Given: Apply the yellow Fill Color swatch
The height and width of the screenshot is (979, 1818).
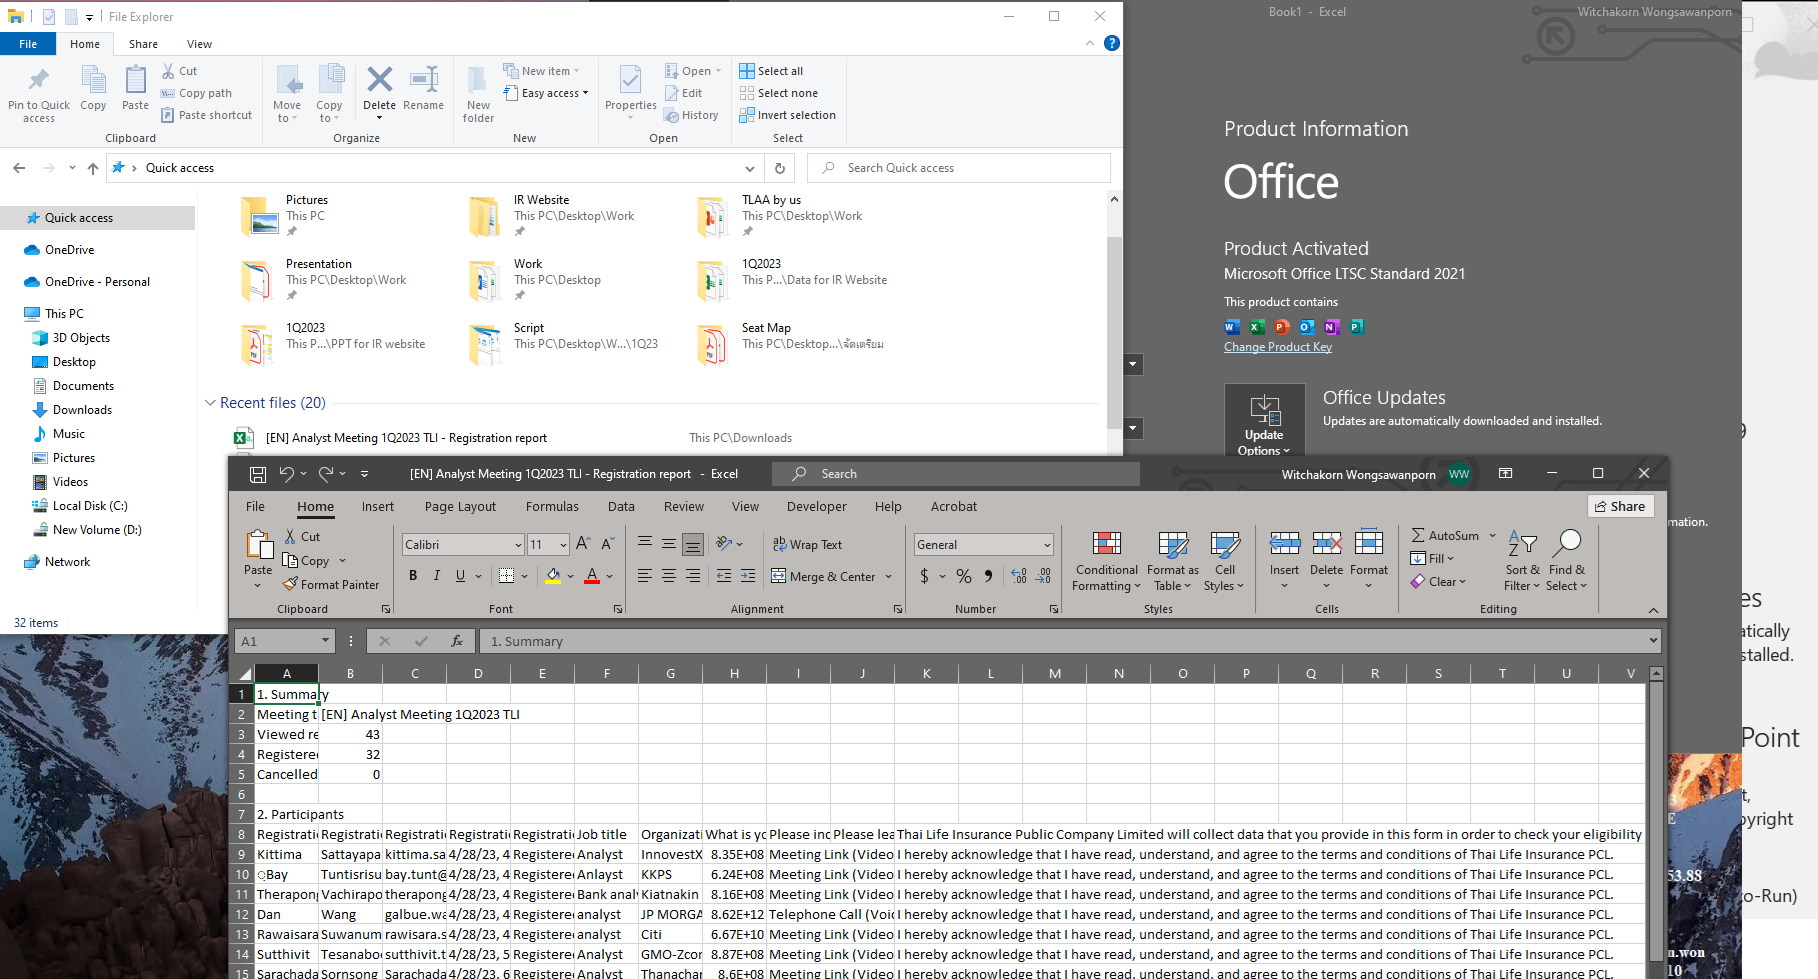Looking at the screenshot, I should coord(553,576).
